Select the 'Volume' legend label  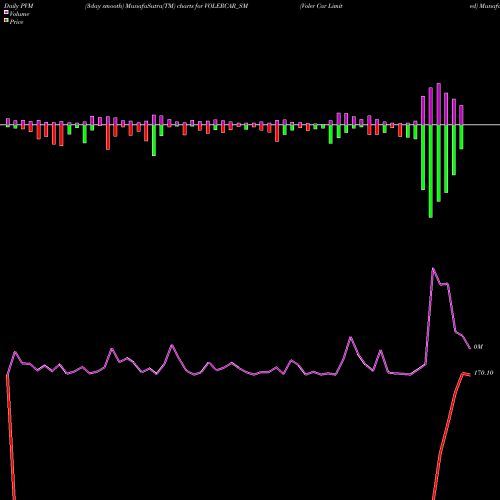point(19,14)
